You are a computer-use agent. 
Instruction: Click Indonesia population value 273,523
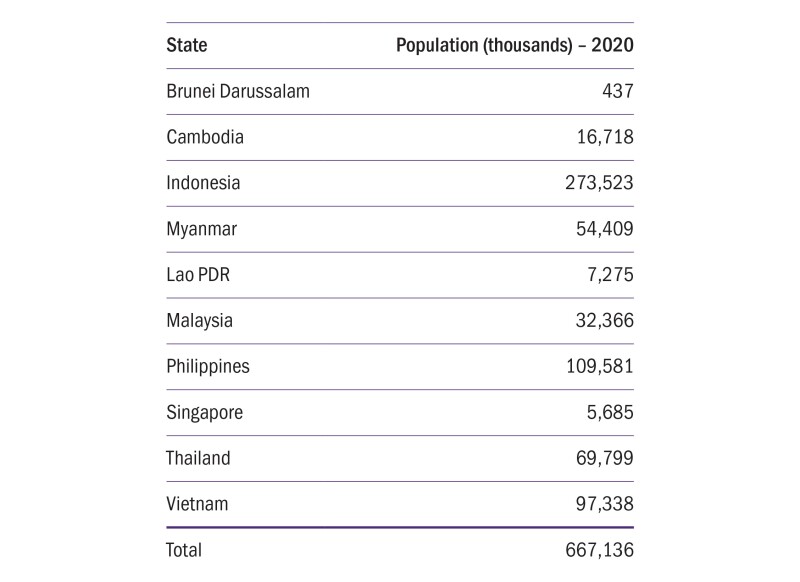pos(597,183)
